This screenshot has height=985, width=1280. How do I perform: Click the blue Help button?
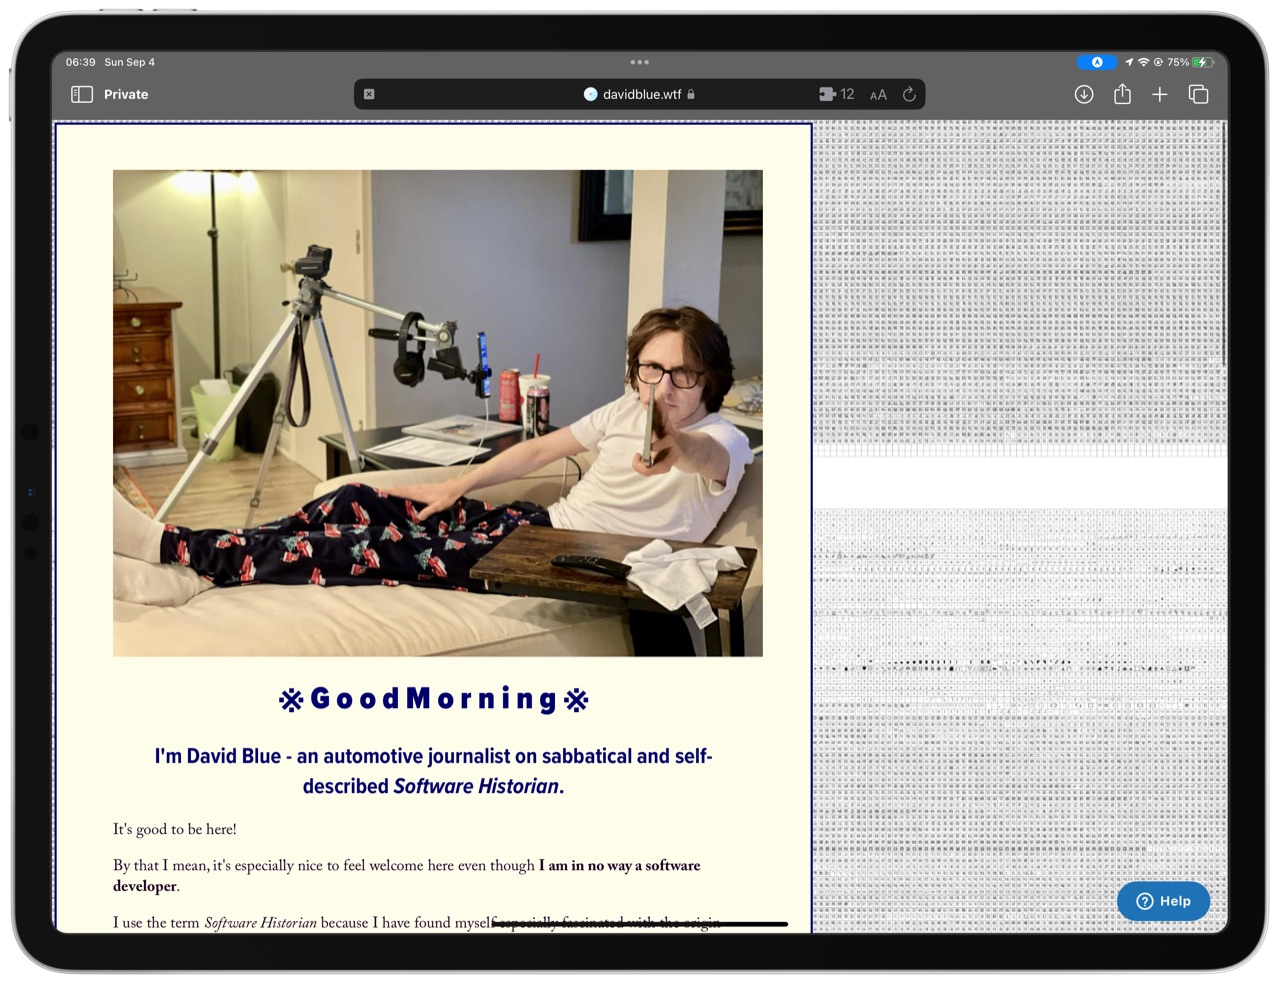point(1163,901)
